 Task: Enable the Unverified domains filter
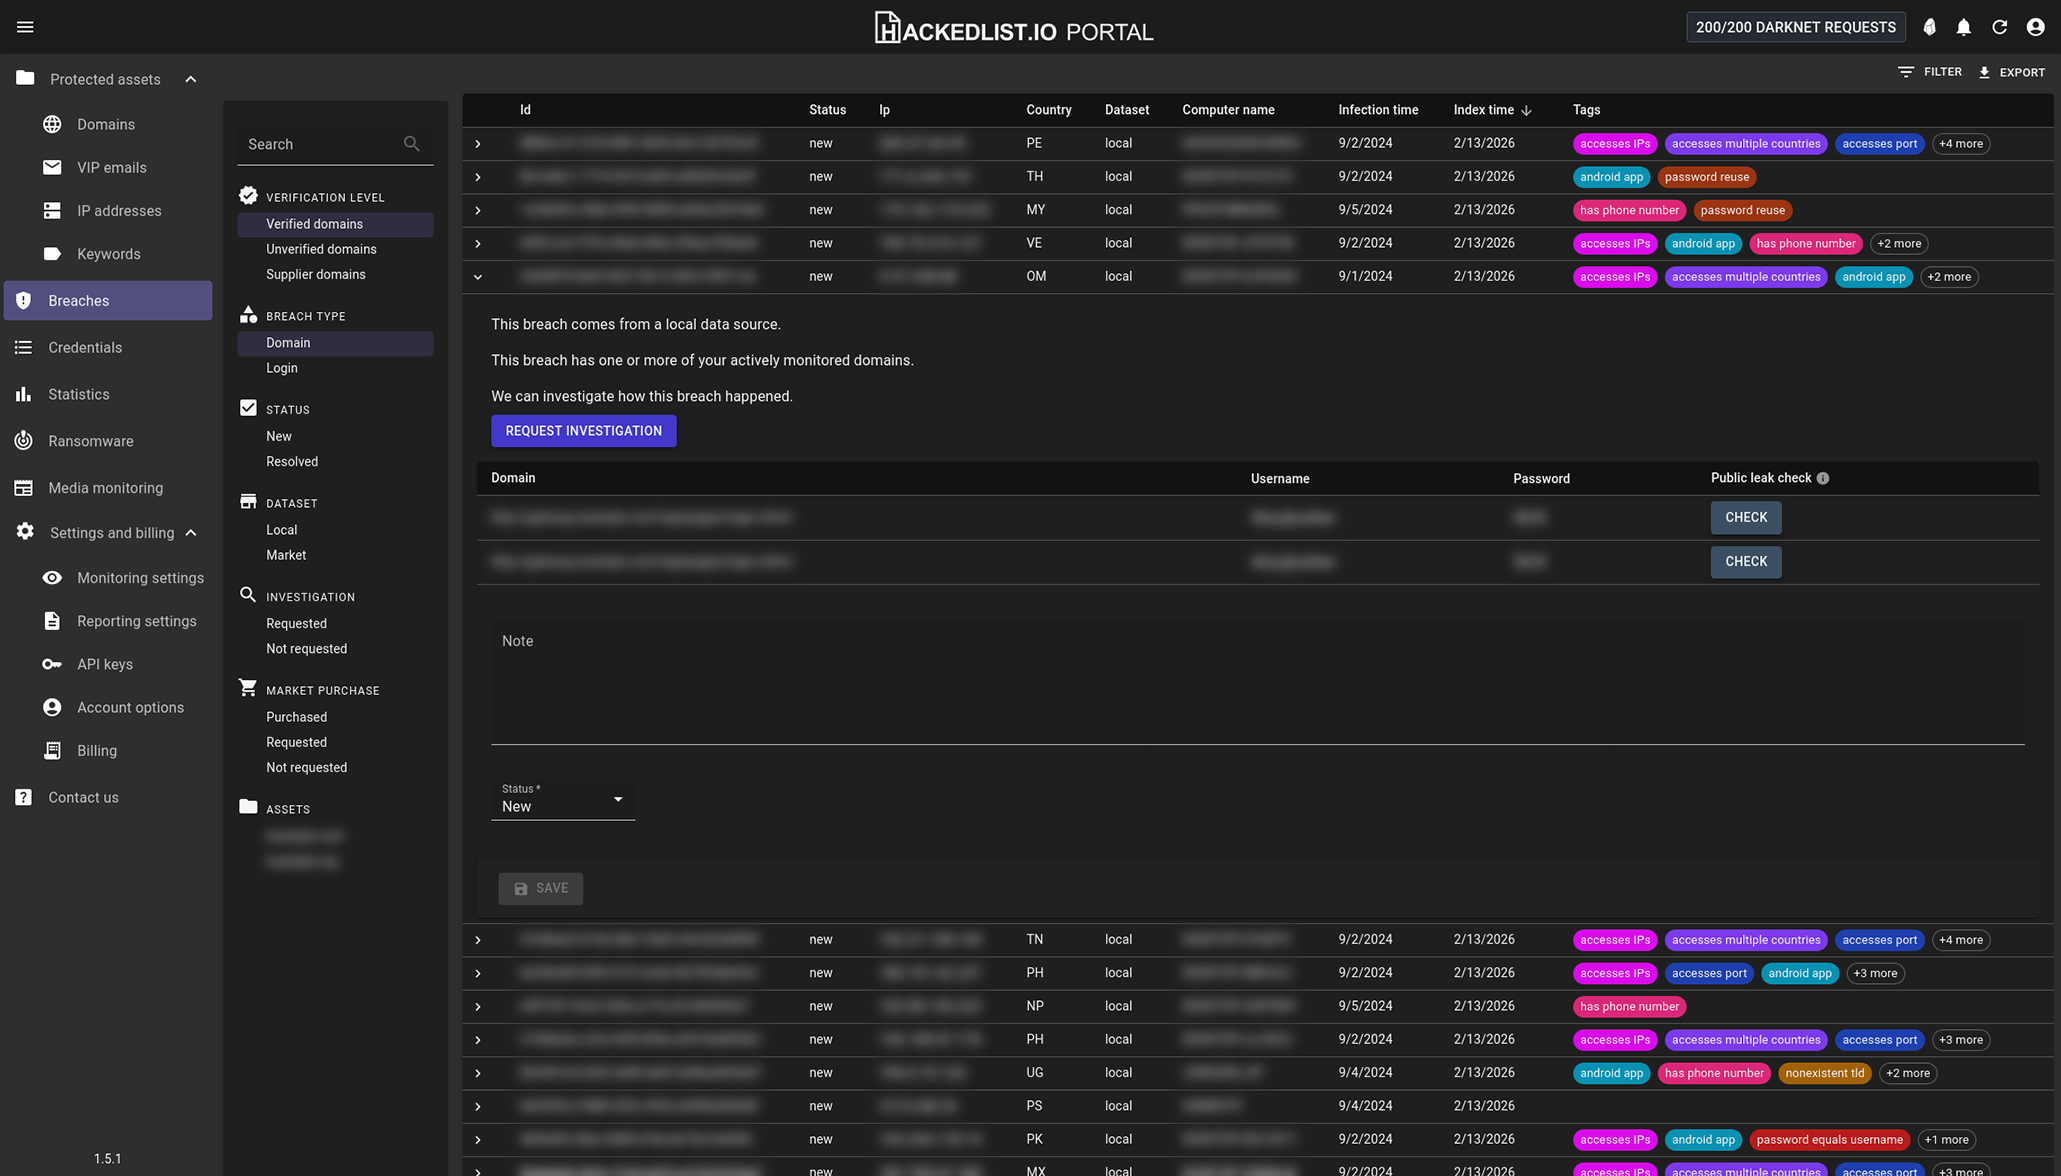320,249
